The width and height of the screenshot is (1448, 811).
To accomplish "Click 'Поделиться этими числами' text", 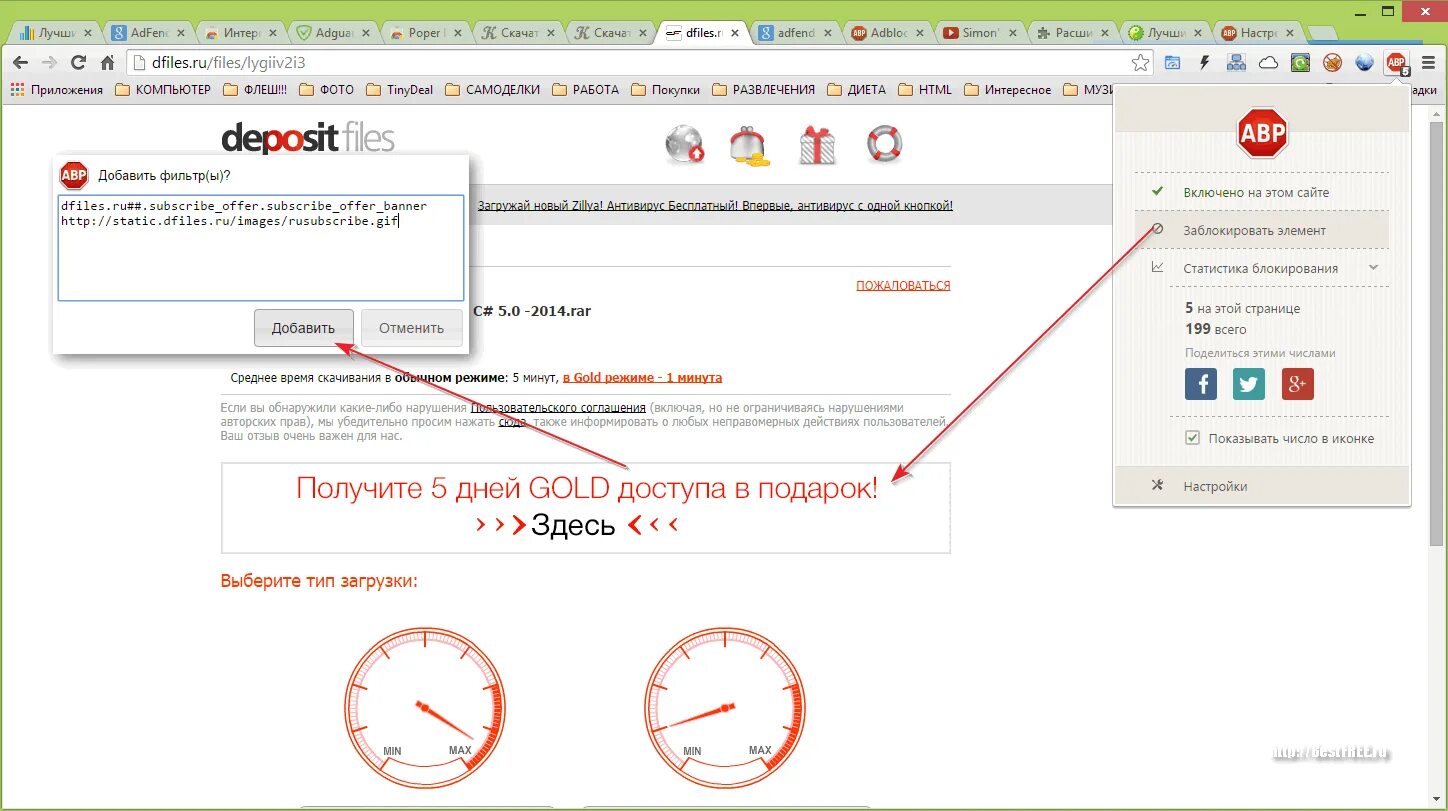I will pos(1260,353).
